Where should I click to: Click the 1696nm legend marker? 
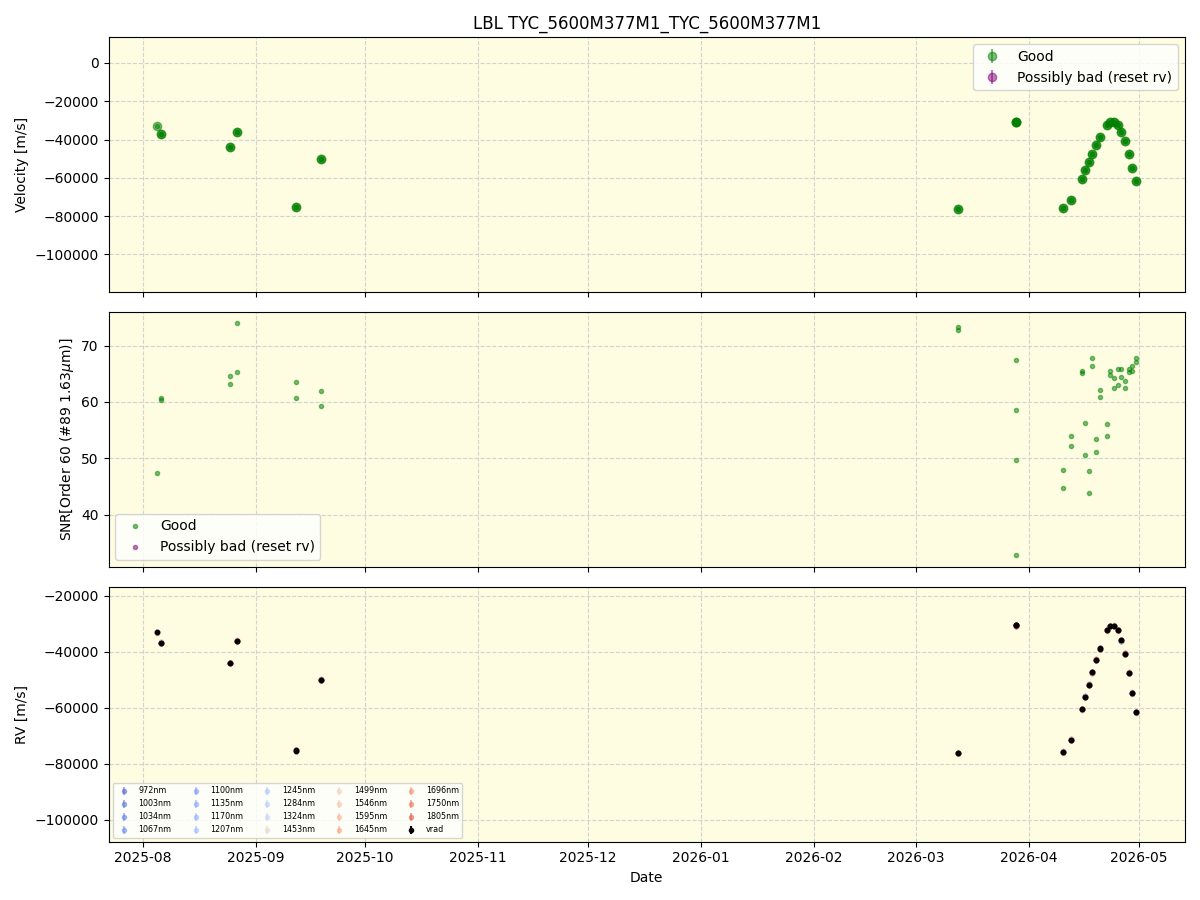point(411,791)
